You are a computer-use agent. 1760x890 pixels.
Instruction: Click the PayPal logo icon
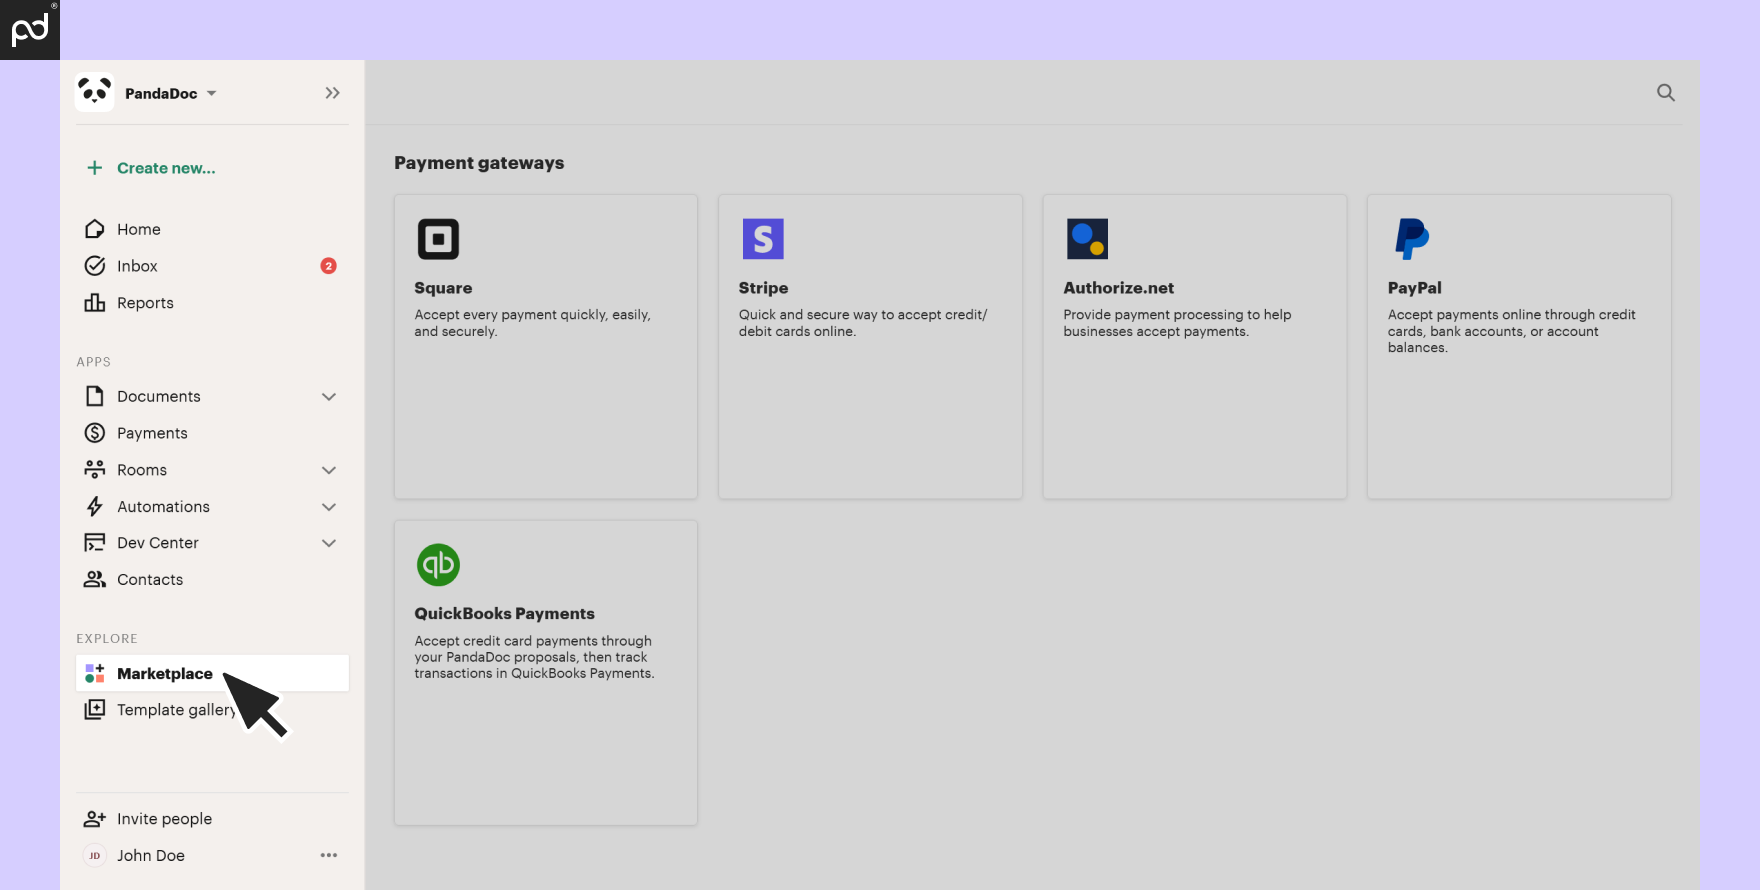[1412, 239]
